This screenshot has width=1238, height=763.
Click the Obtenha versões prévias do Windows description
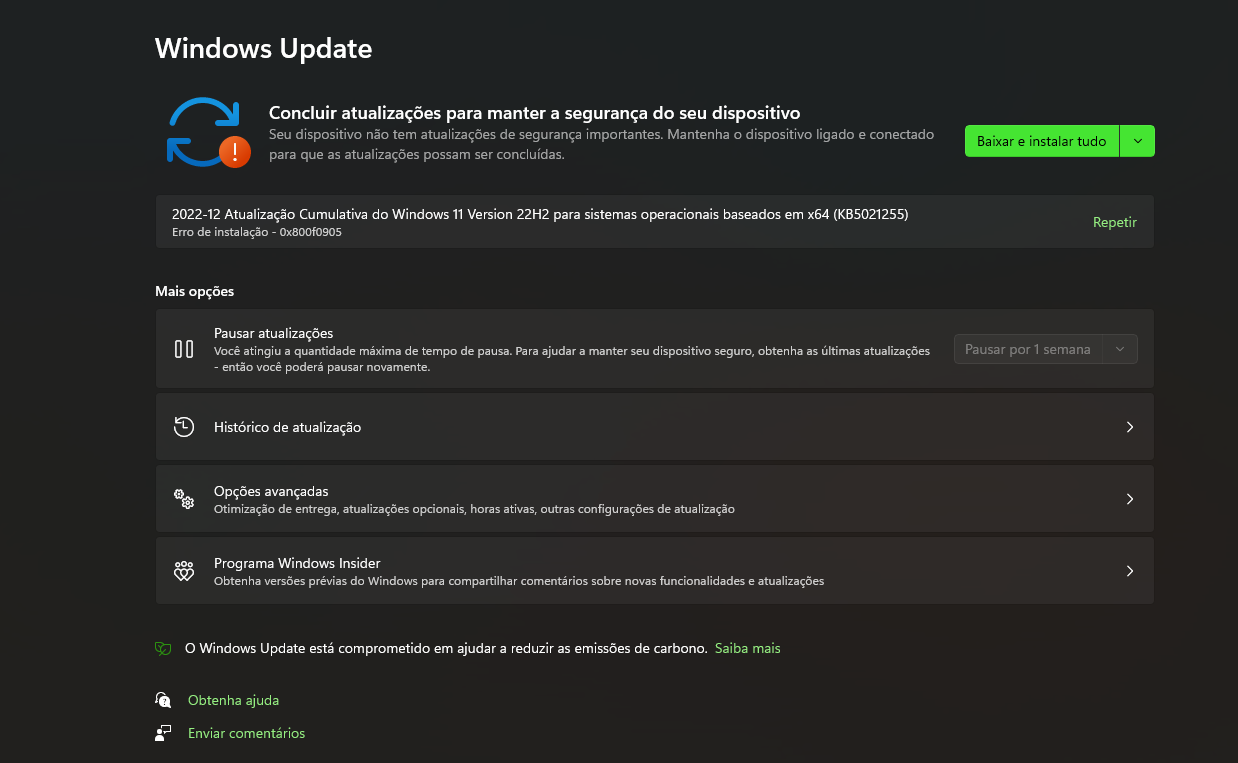[519, 581]
